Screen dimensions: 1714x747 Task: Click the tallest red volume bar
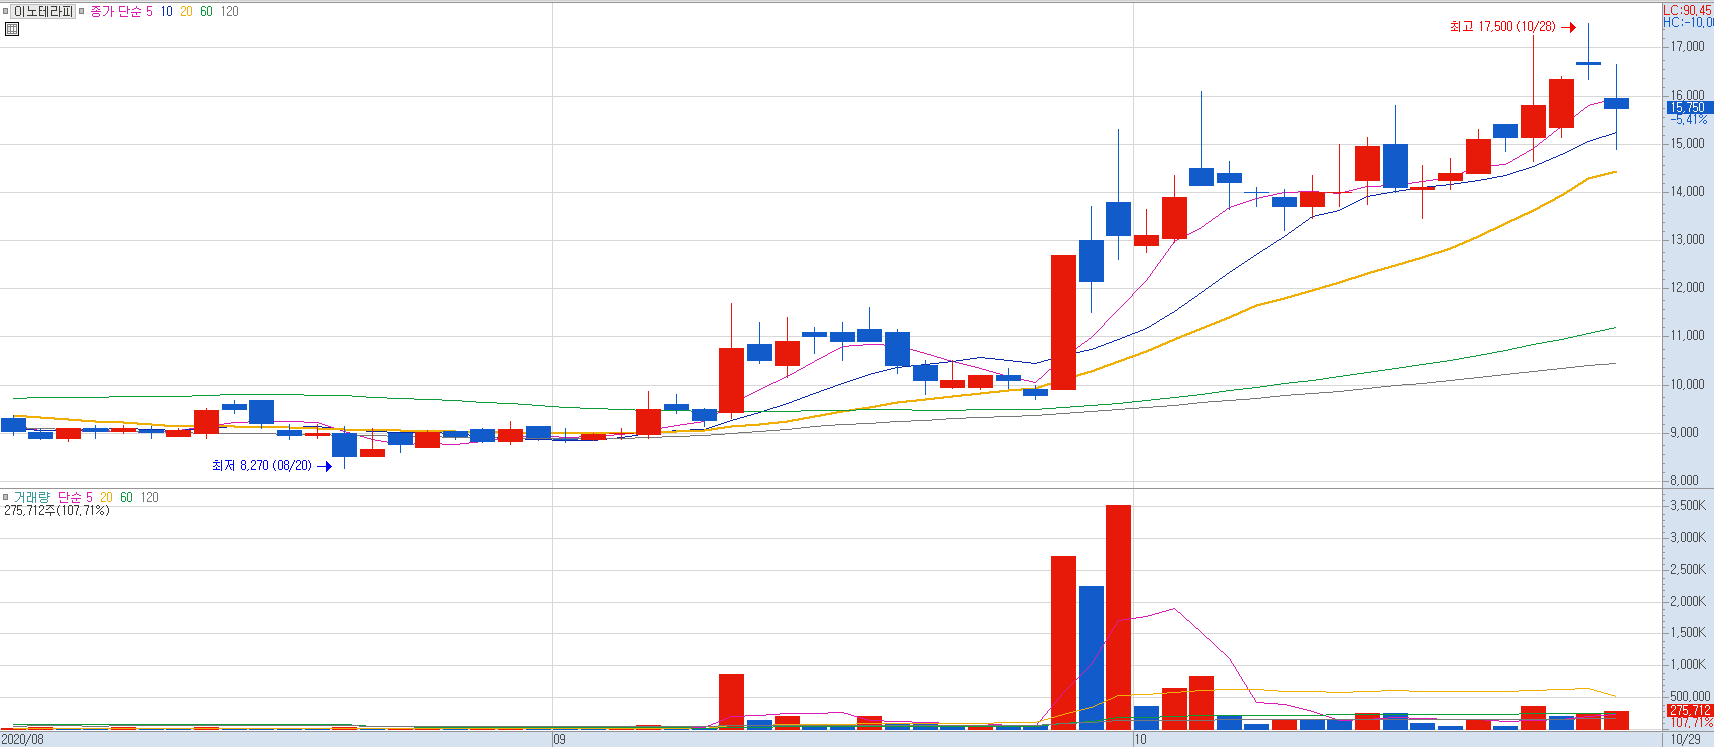coord(1118,617)
